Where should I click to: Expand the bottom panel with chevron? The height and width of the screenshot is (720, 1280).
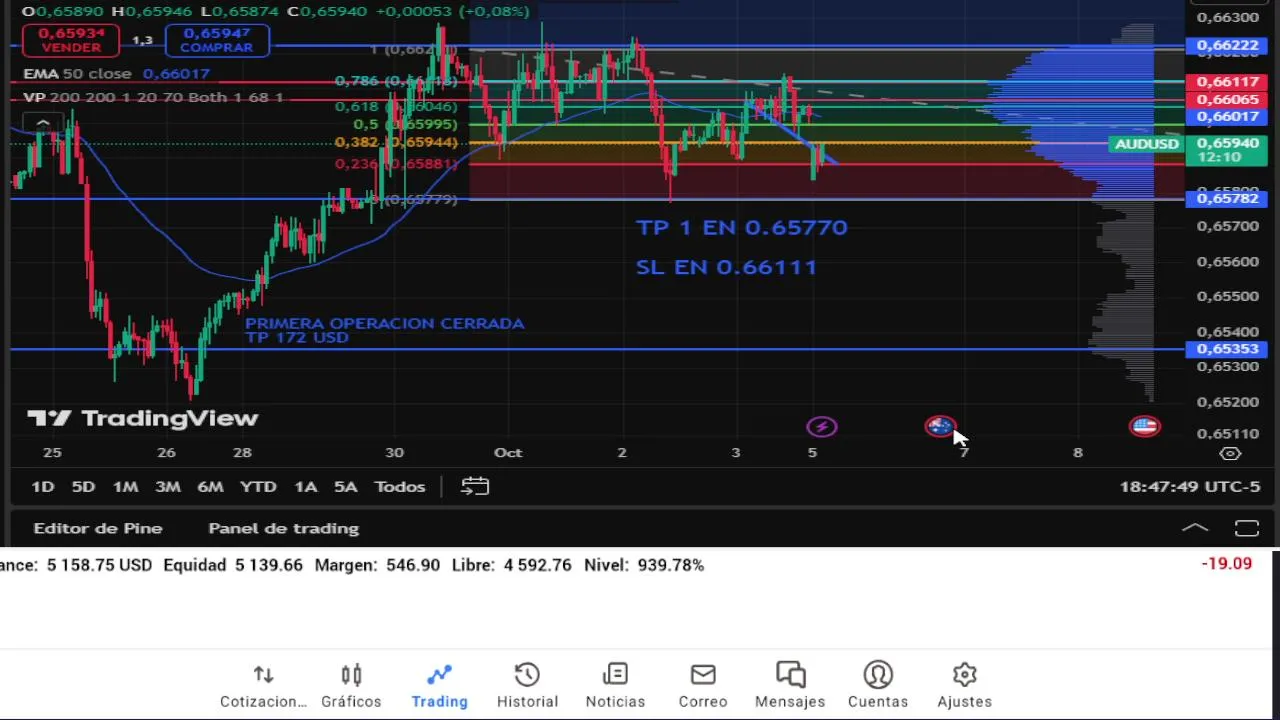pyautogui.click(x=1195, y=528)
